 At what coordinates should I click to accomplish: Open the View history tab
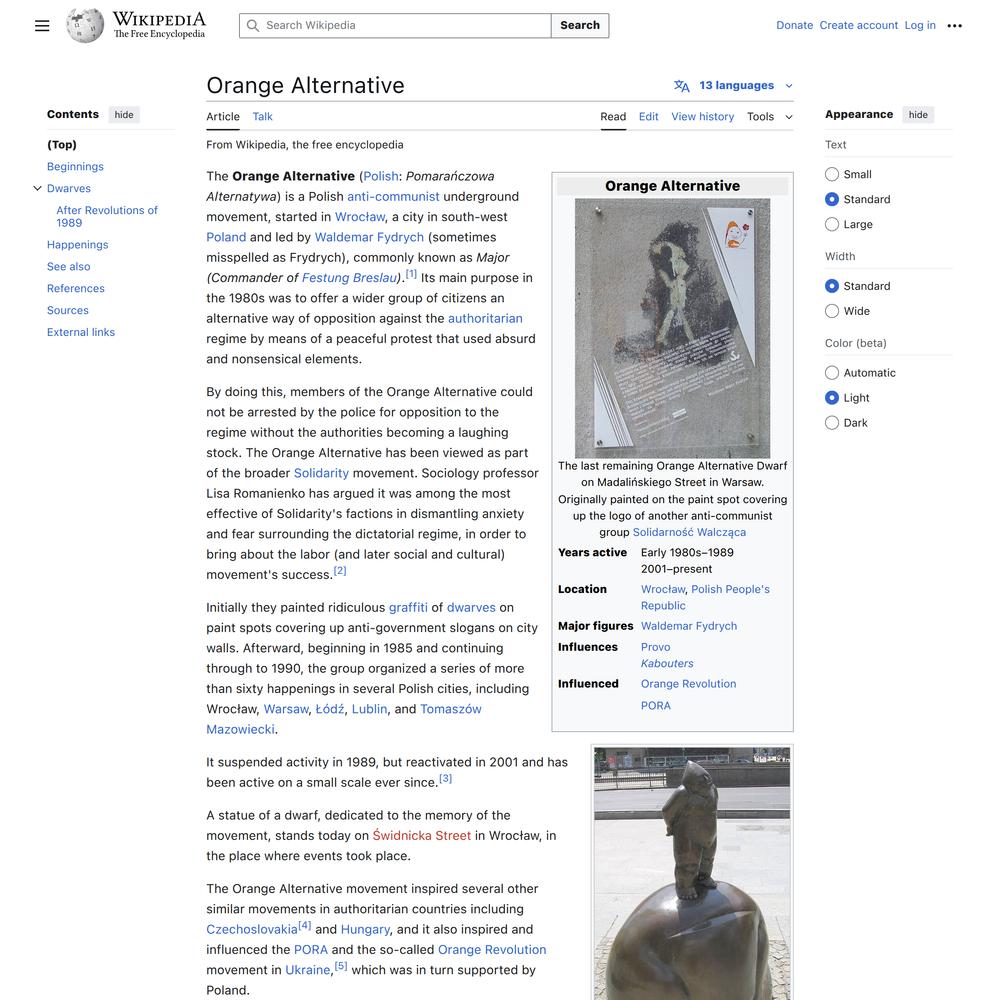coord(702,117)
